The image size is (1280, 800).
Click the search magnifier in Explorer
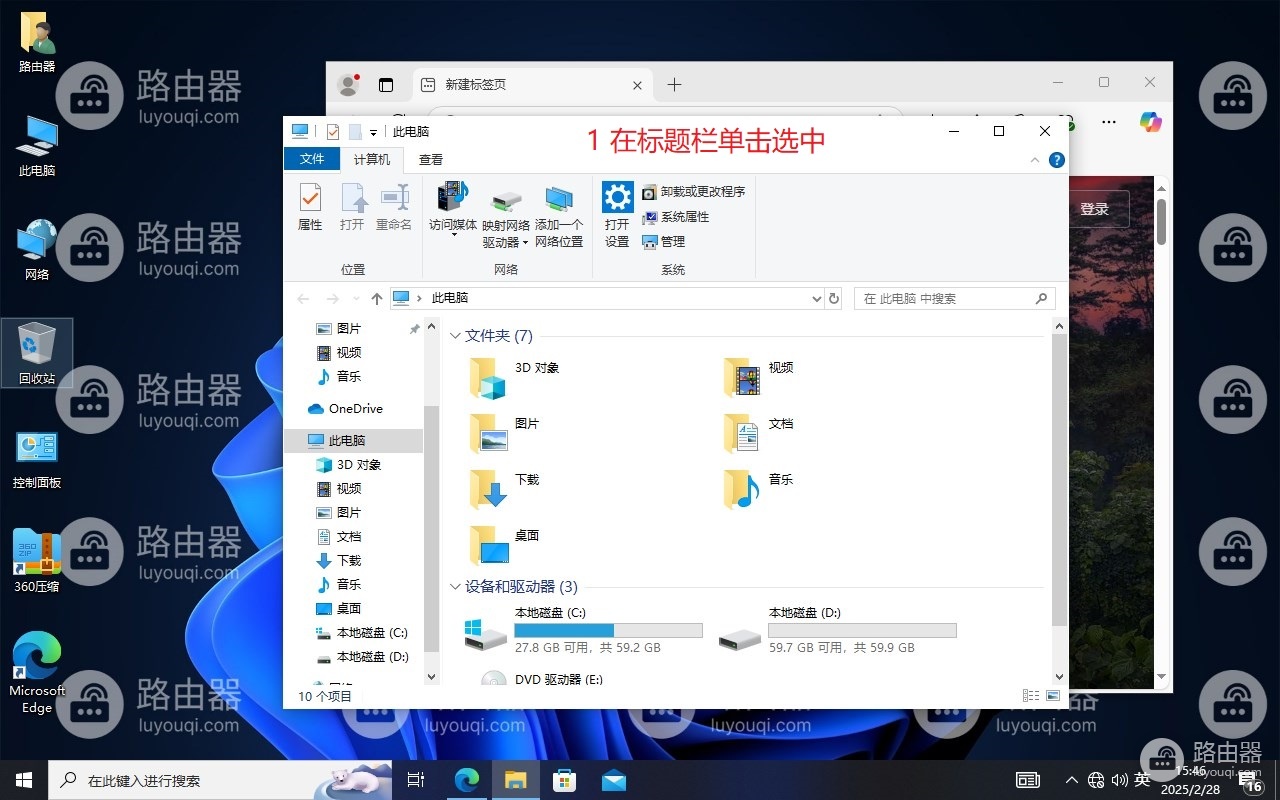tap(1041, 298)
